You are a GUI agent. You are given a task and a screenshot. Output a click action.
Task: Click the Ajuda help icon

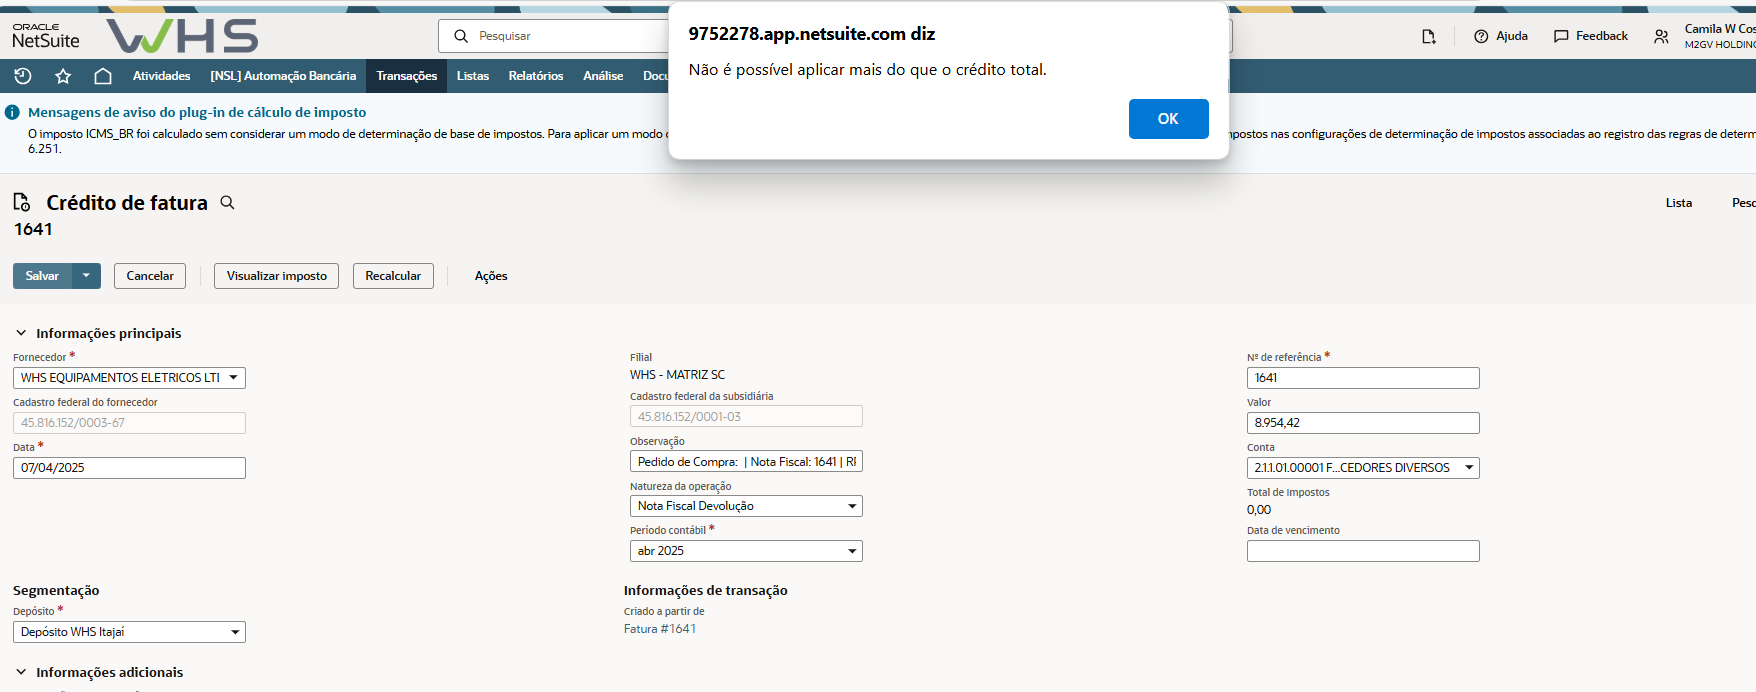1481,36
